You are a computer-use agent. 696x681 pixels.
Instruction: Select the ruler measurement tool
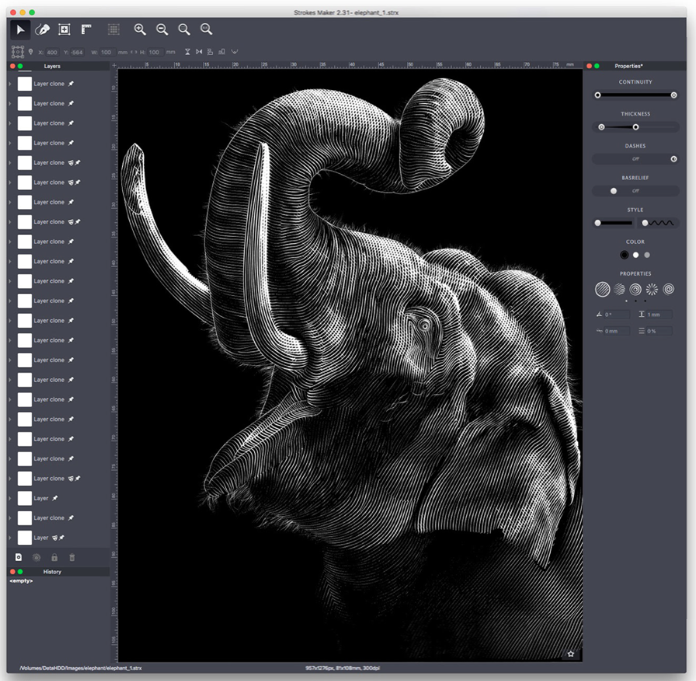tap(87, 30)
